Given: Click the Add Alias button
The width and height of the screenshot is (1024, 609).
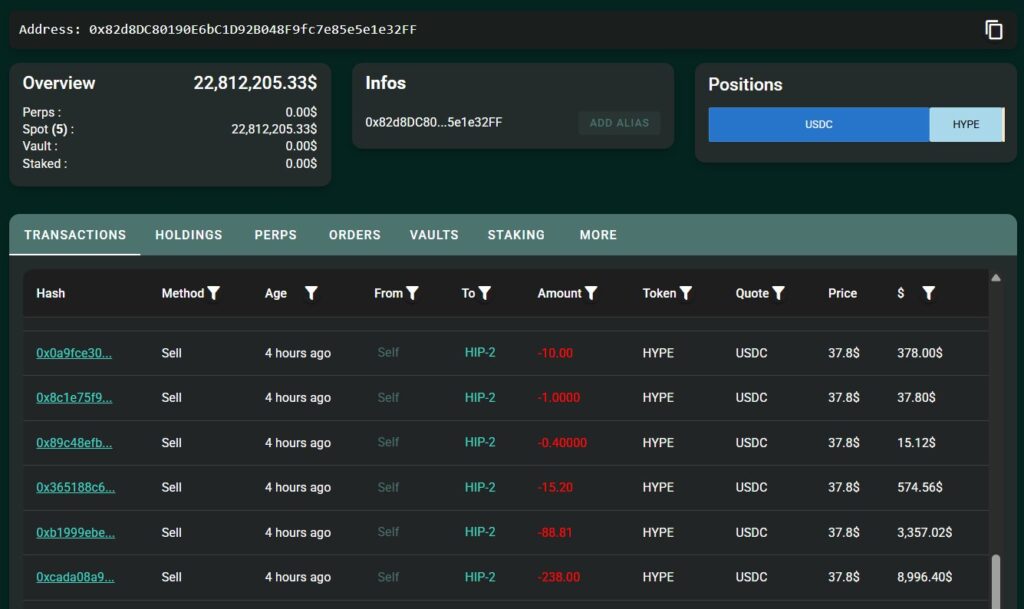Looking at the screenshot, I should click(x=619, y=123).
